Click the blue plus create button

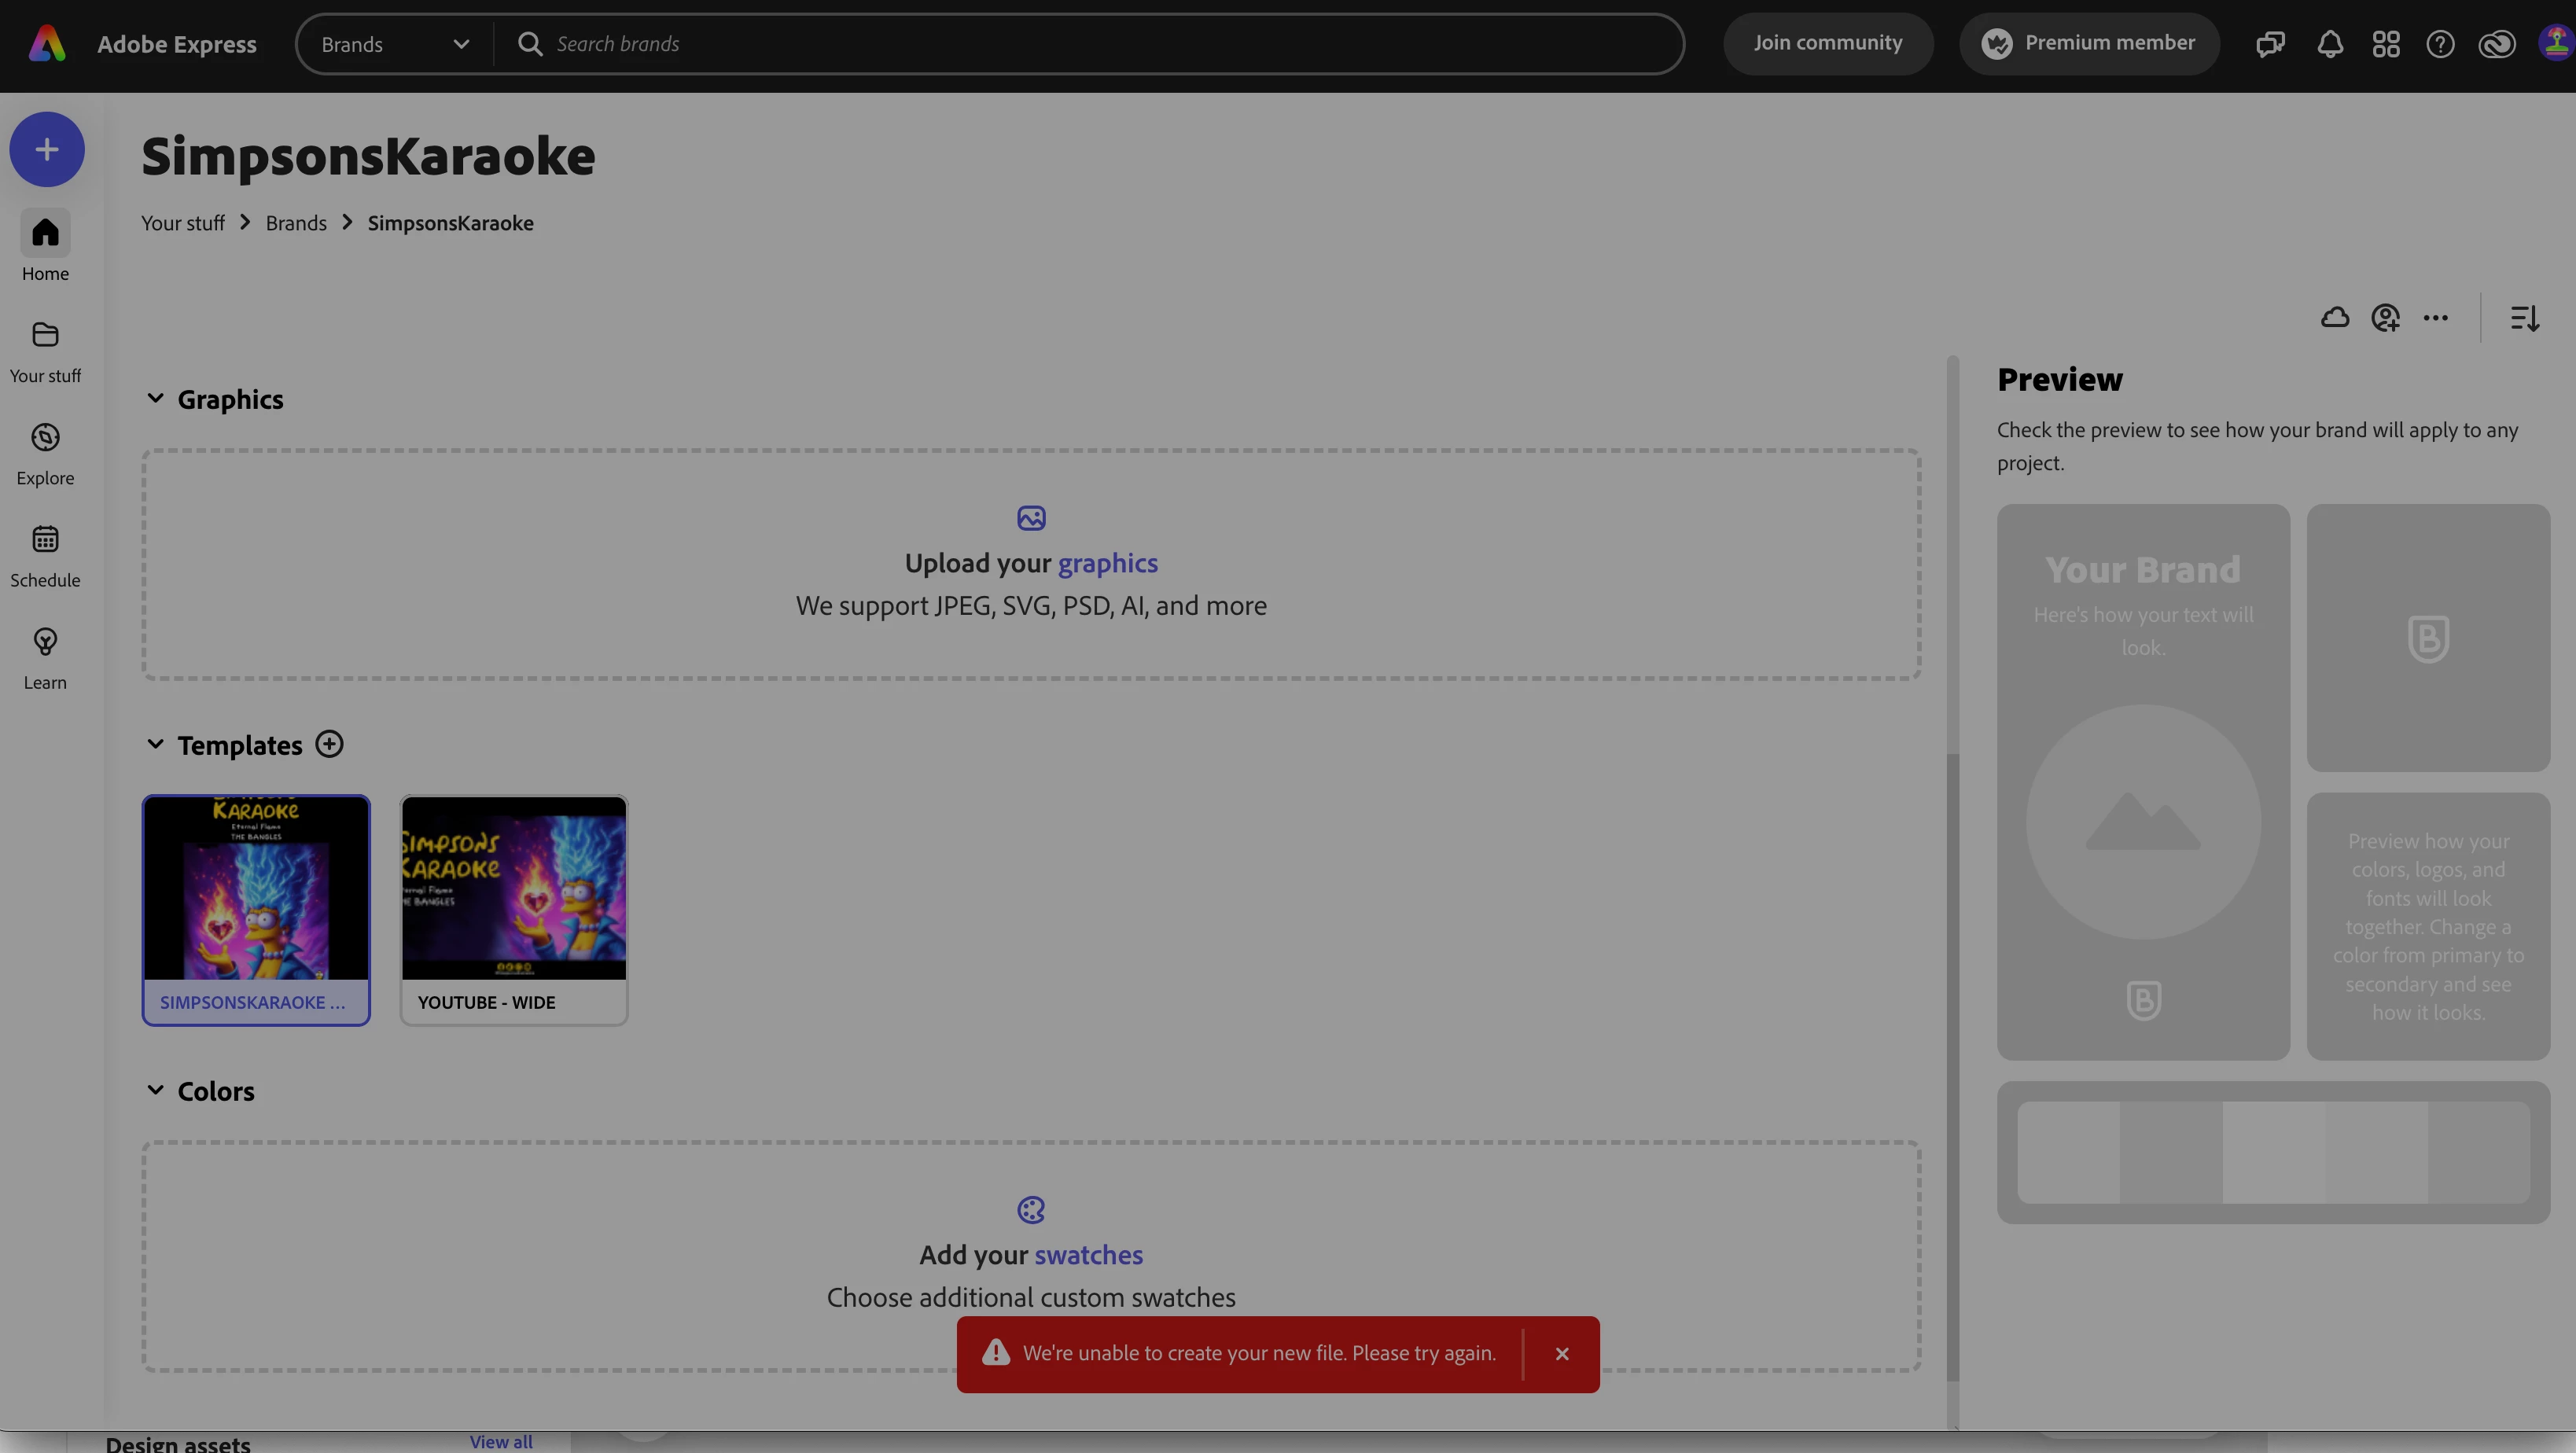point(47,149)
